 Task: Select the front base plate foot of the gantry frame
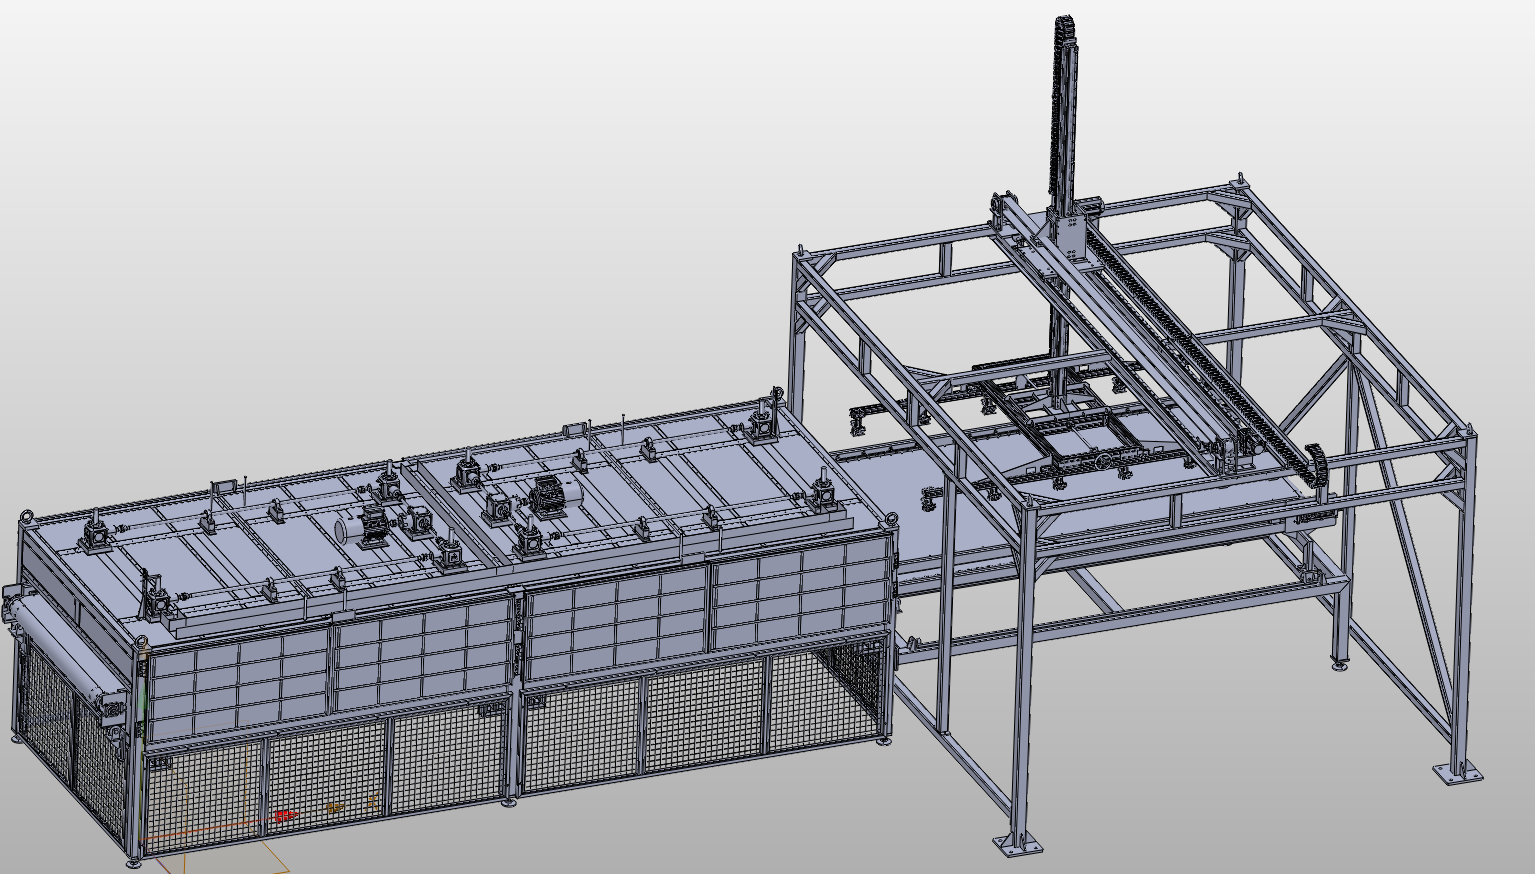[1018, 843]
